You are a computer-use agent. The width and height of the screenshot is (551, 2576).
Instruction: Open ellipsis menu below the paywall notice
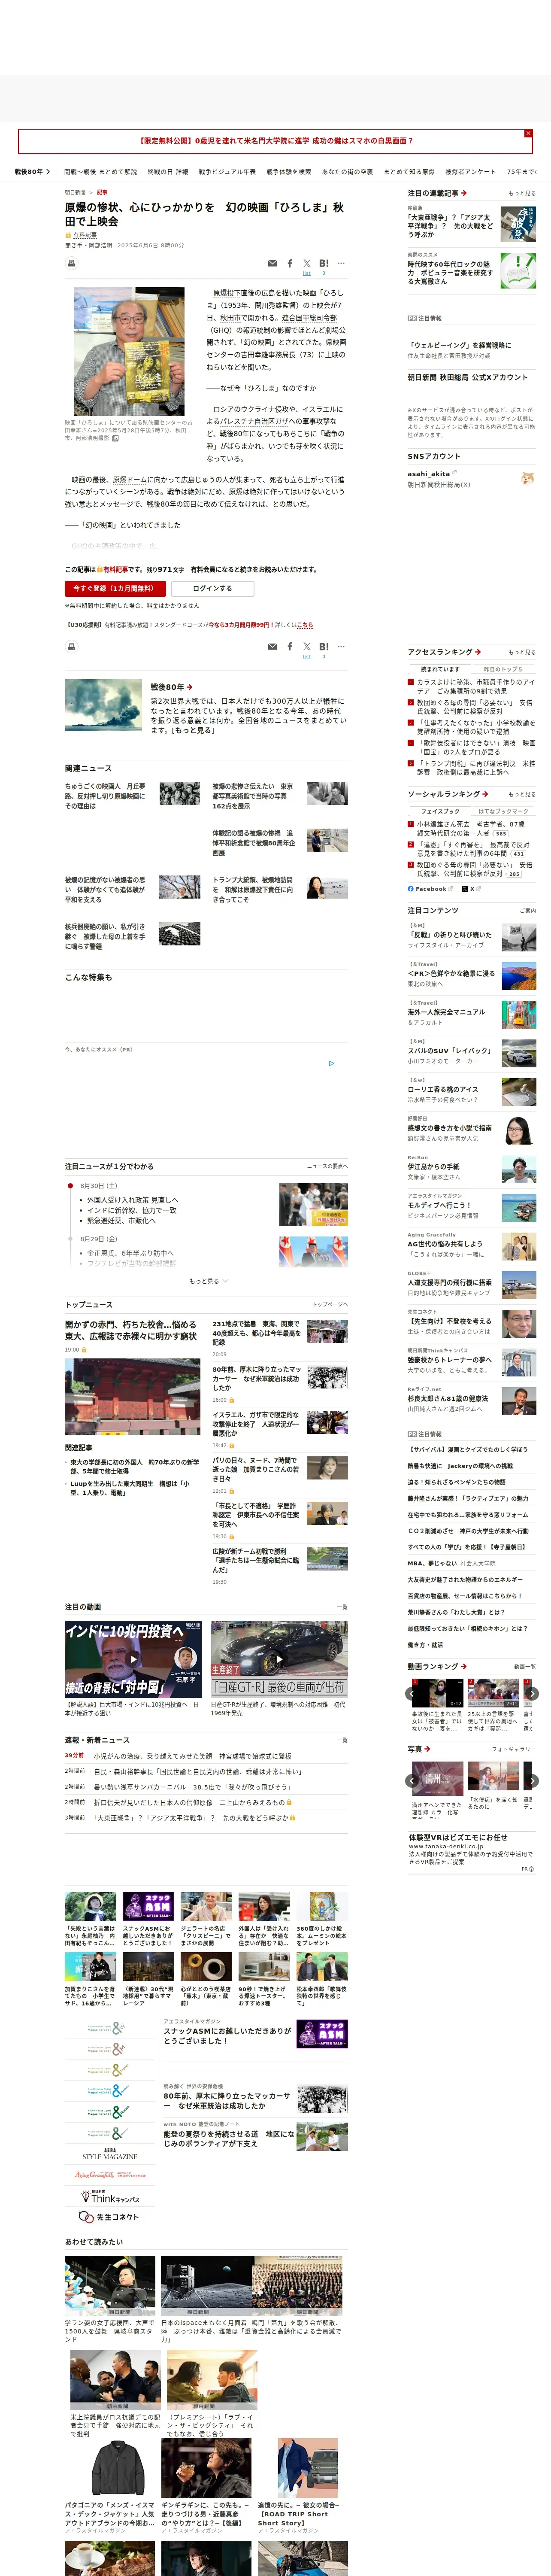(x=341, y=647)
